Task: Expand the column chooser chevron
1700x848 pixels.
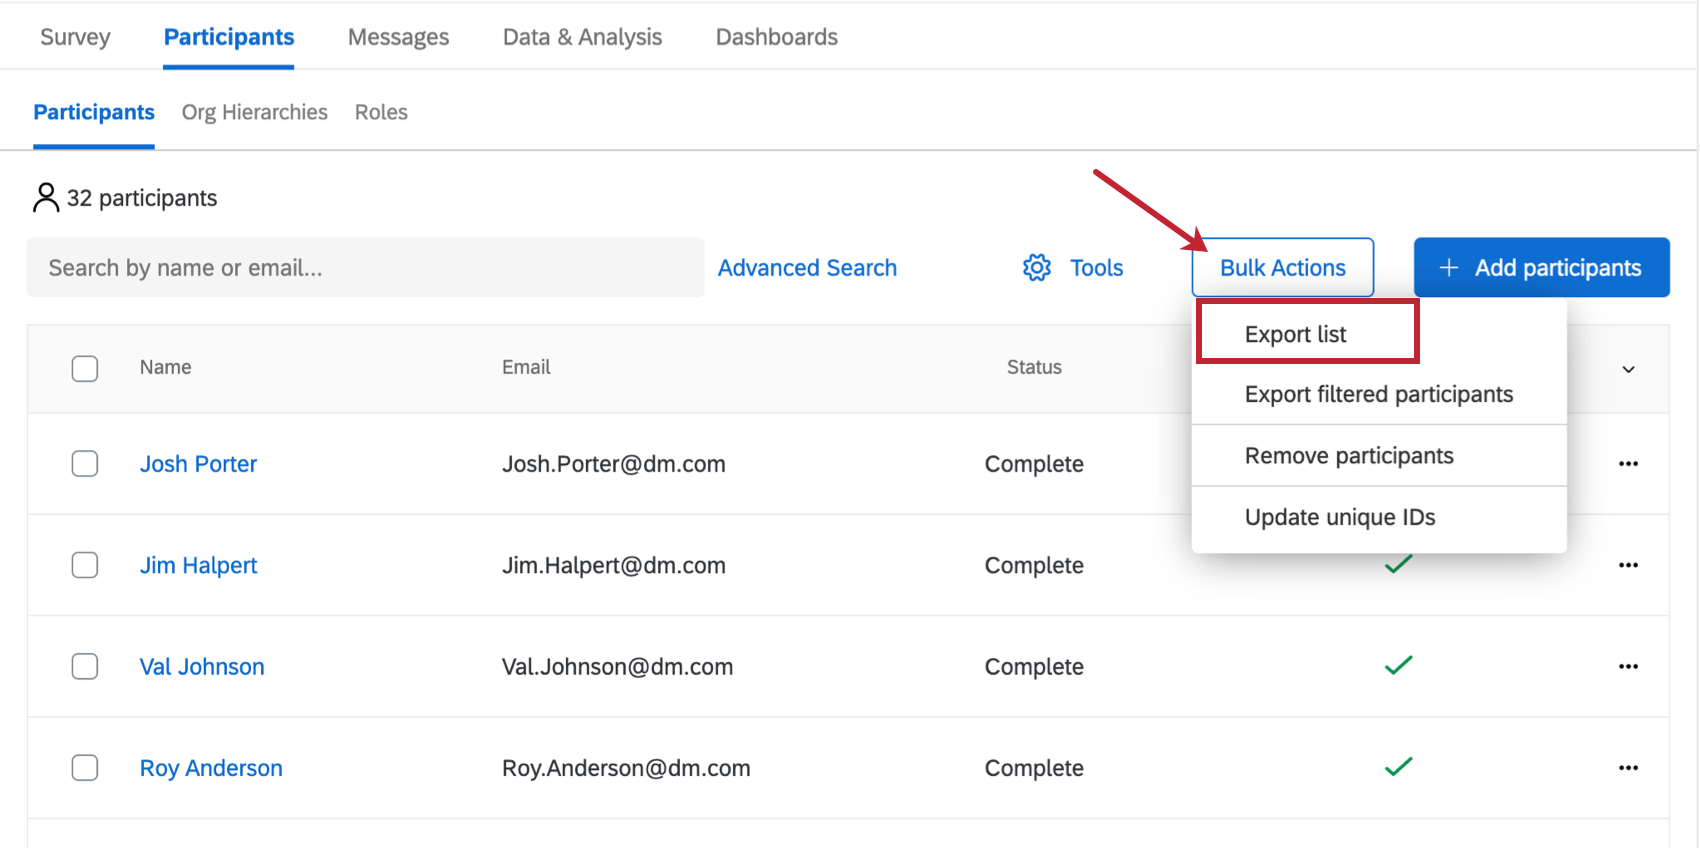Action: coord(1628,369)
